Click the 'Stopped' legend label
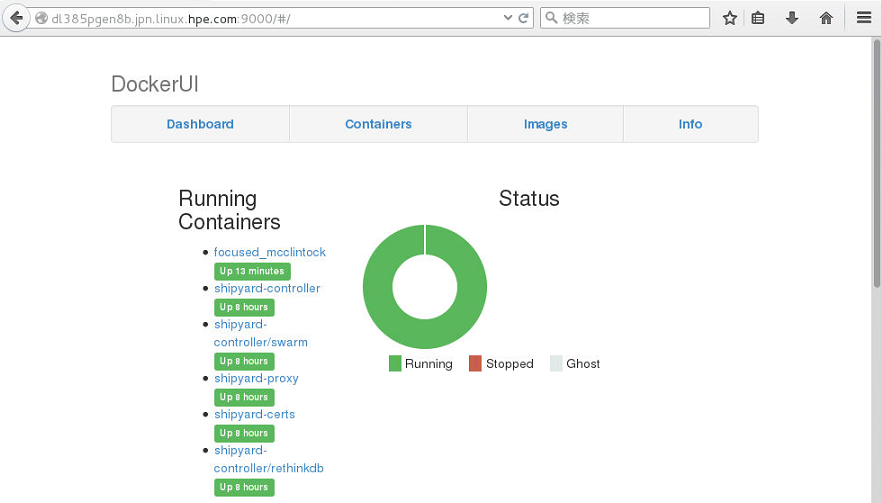Viewport: 881px width, 503px height. pos(510,364)
